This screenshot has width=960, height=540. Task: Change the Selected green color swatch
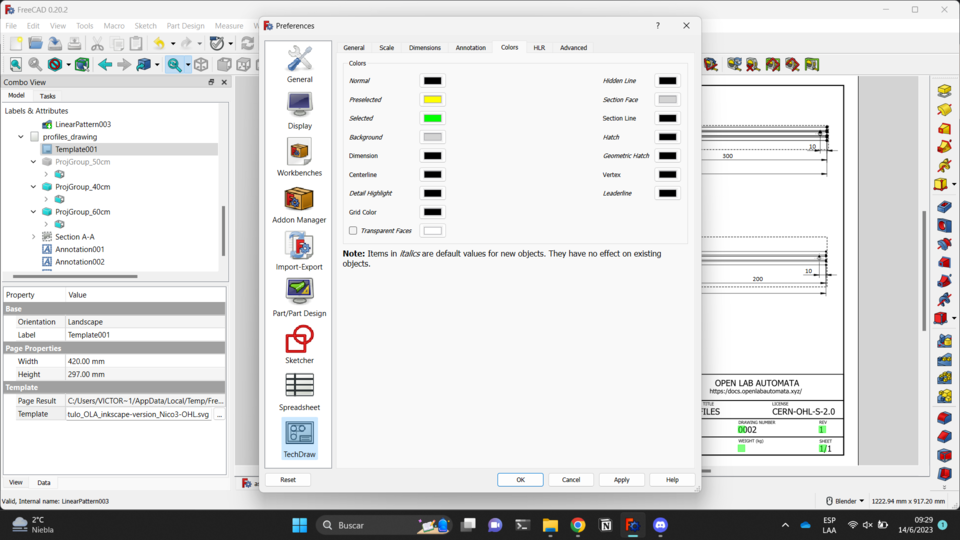point(432,118)
